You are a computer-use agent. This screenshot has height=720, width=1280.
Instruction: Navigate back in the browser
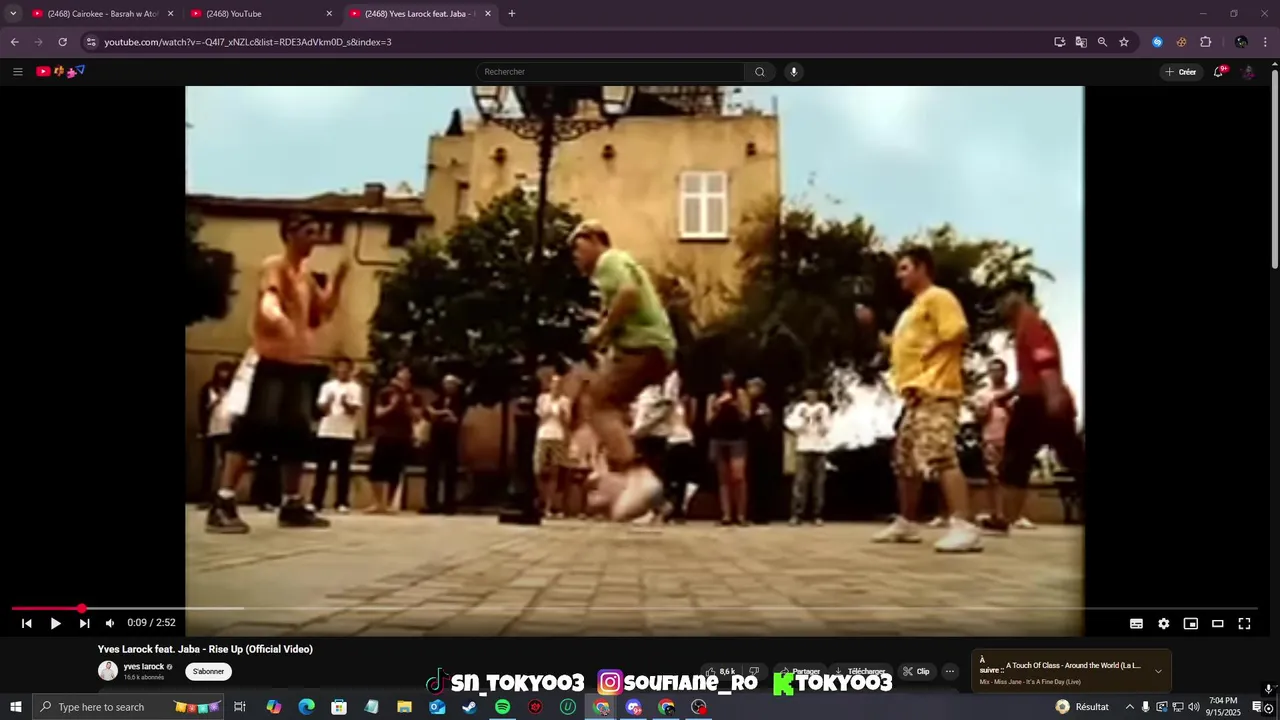(14, 42)
